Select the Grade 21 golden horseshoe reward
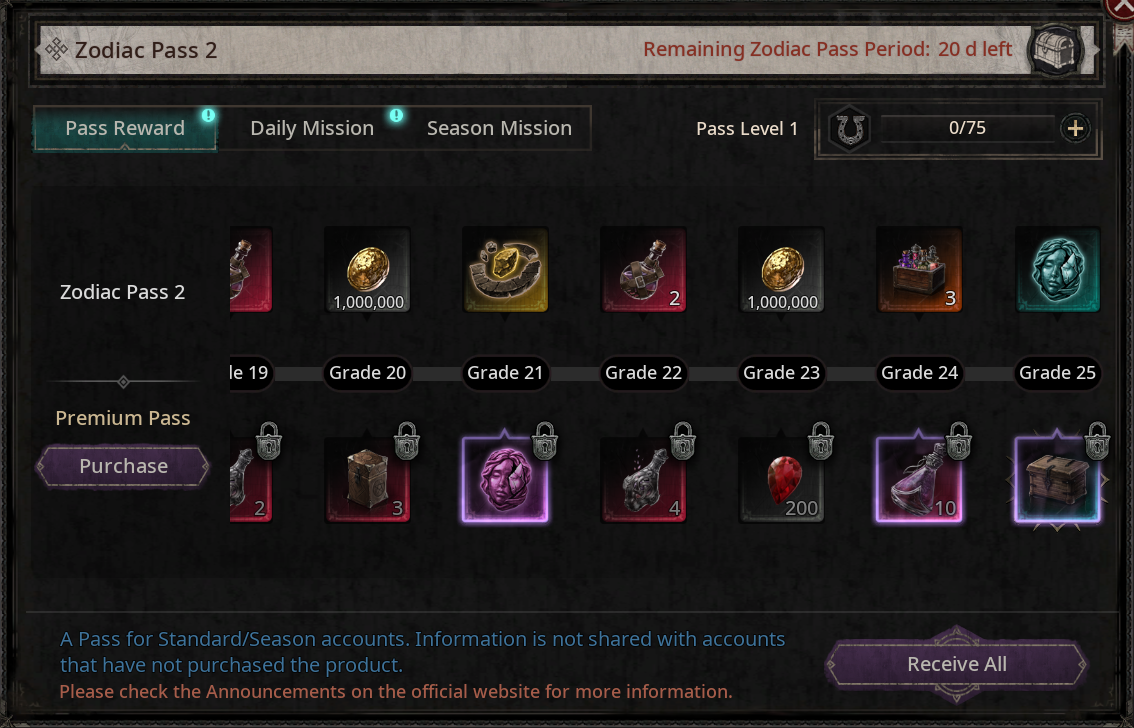Screen dimensions: 1134x728 (506, 270)
